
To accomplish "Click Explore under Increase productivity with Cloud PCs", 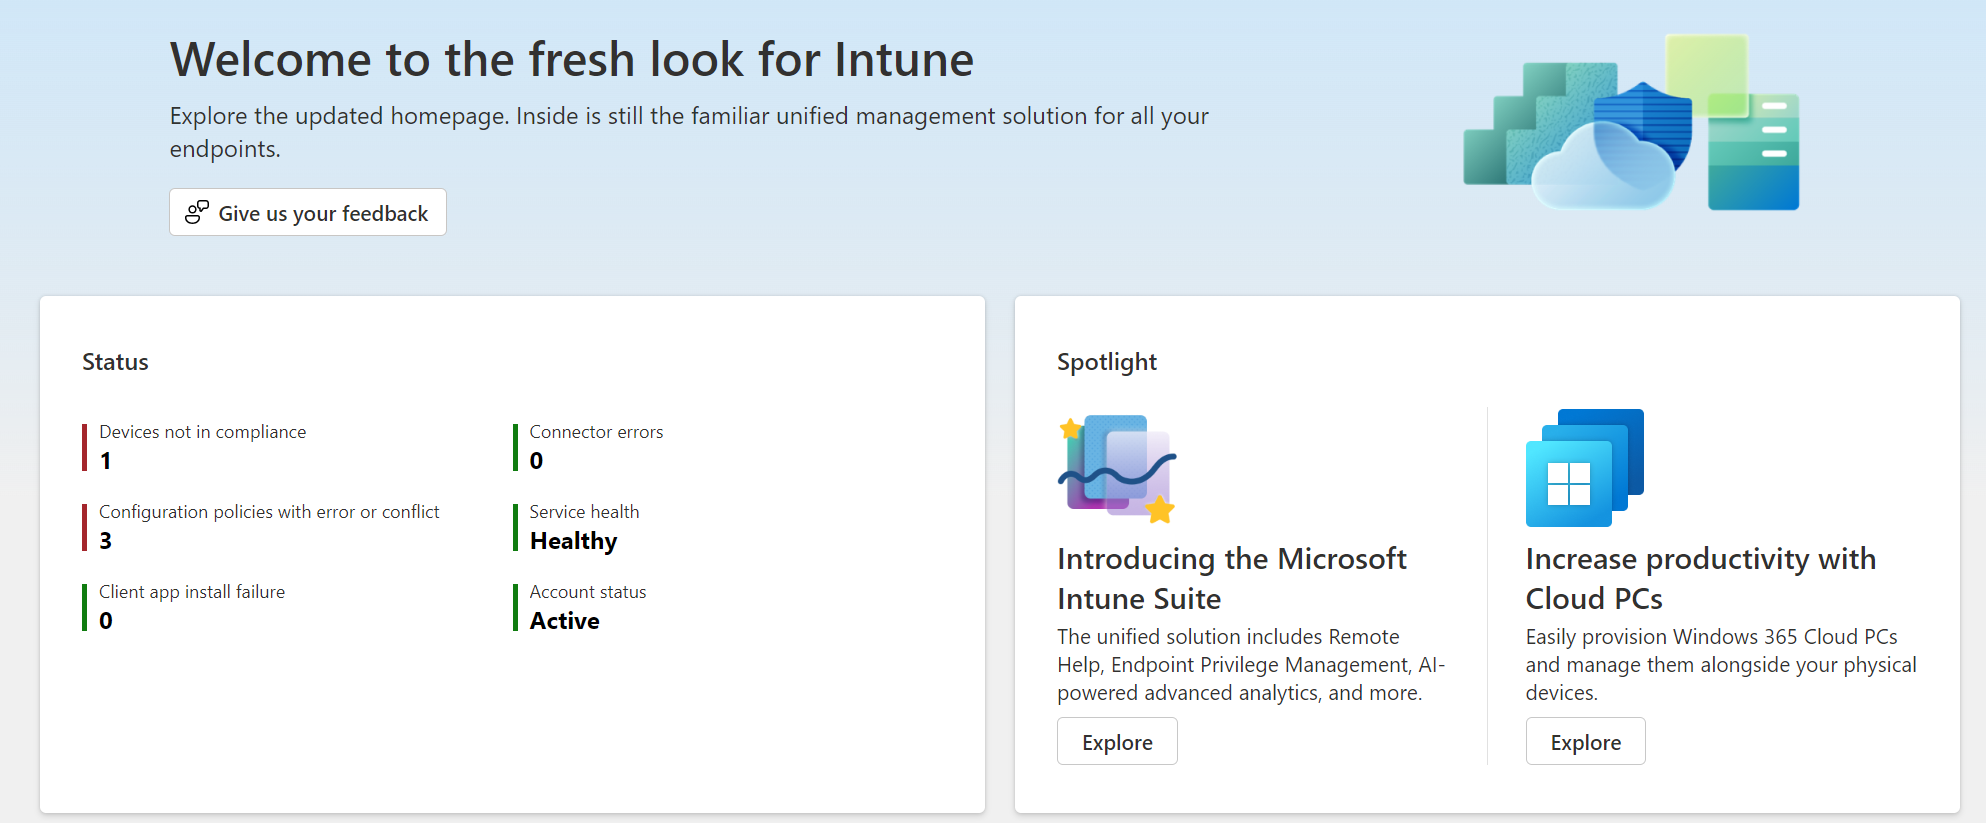I will point(1585,742).
